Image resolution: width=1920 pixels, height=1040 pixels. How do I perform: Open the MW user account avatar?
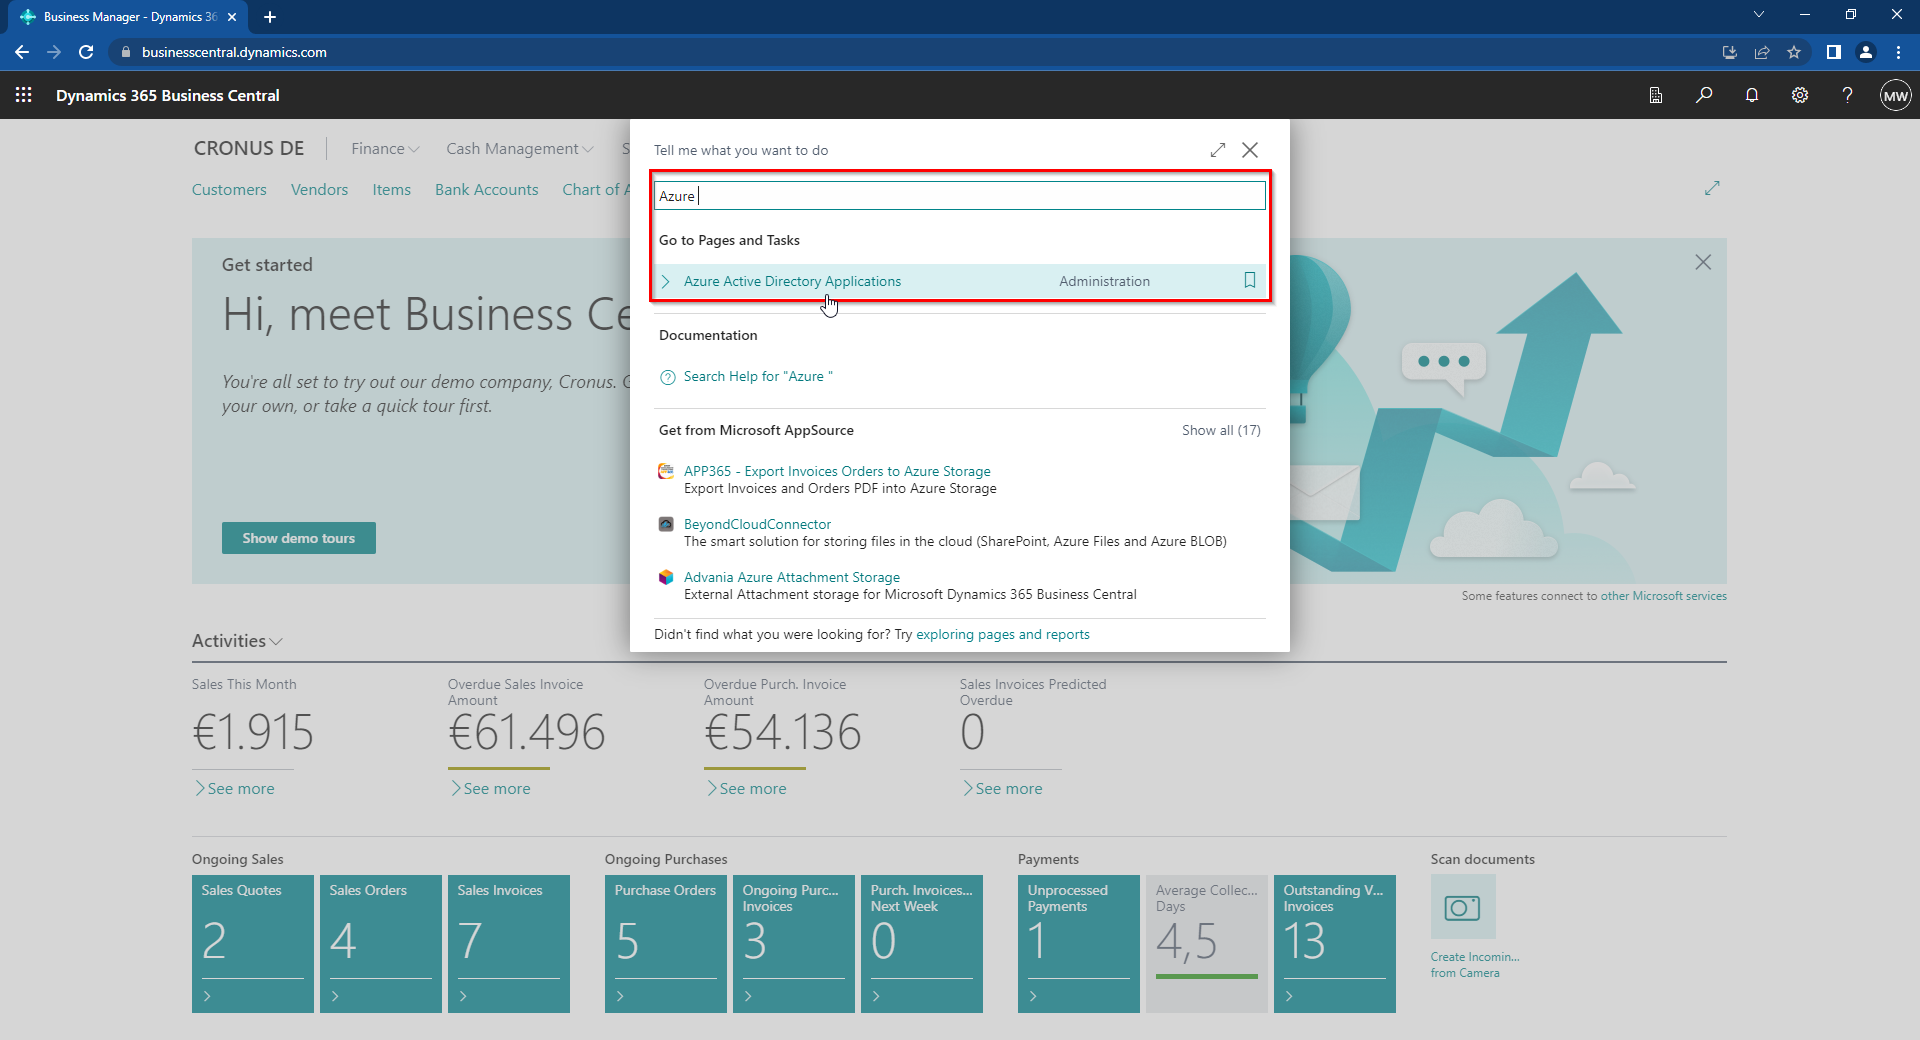1896,96
